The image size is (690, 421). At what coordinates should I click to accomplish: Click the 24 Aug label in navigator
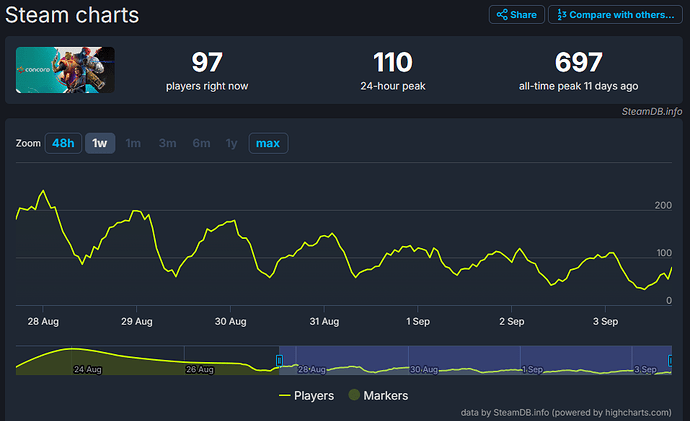(88, 369)
